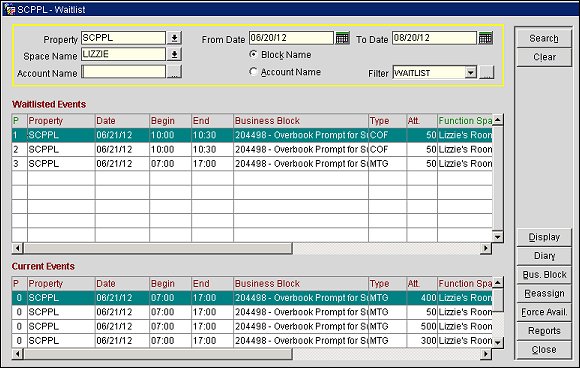
Task: Click Waitlisted Events scroll right arrow
Action: [x=486, y=248]
